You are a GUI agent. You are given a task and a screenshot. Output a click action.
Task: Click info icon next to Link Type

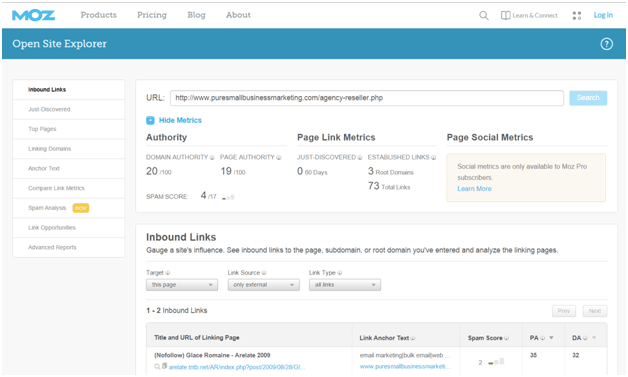coord(340,273)
